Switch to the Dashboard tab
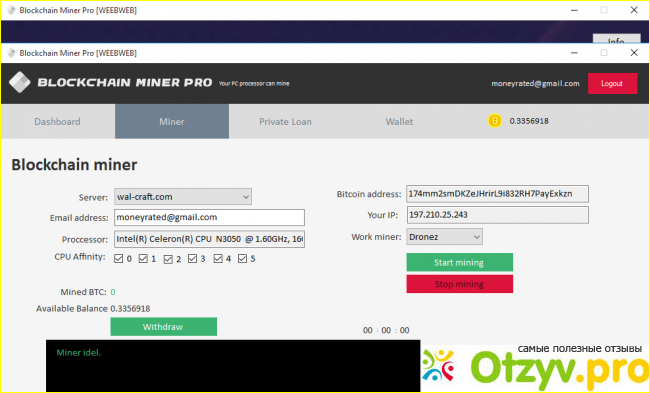Viewport: 650px width, 393px height. (58, 121)
